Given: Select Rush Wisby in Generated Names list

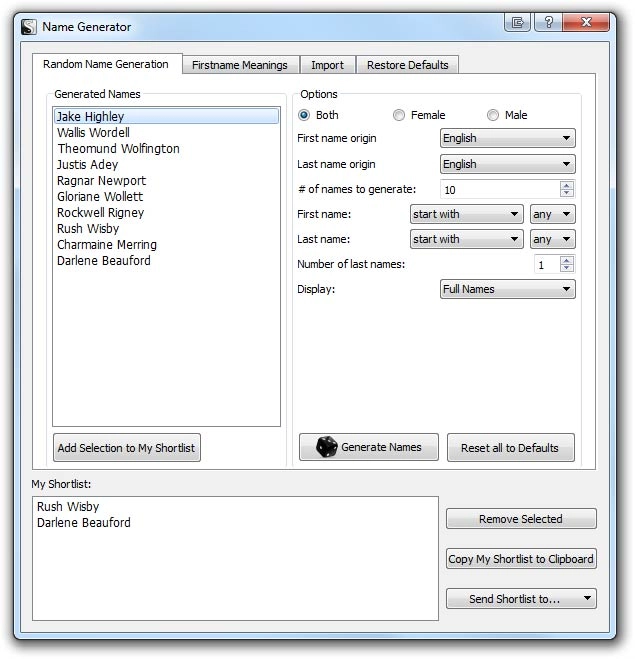Looking at the screenshot, I should coord(166,229).
